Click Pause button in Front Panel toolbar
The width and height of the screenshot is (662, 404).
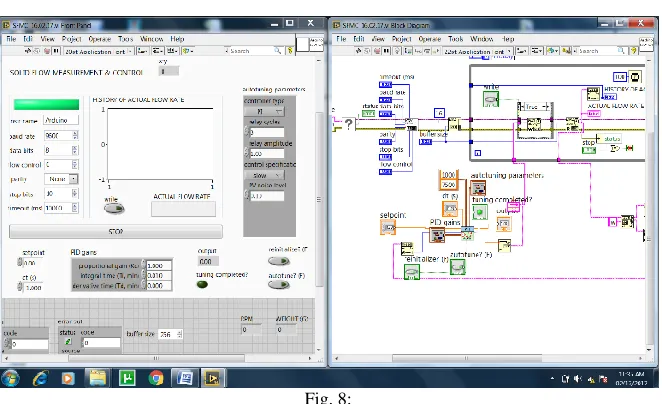[56, 51]
